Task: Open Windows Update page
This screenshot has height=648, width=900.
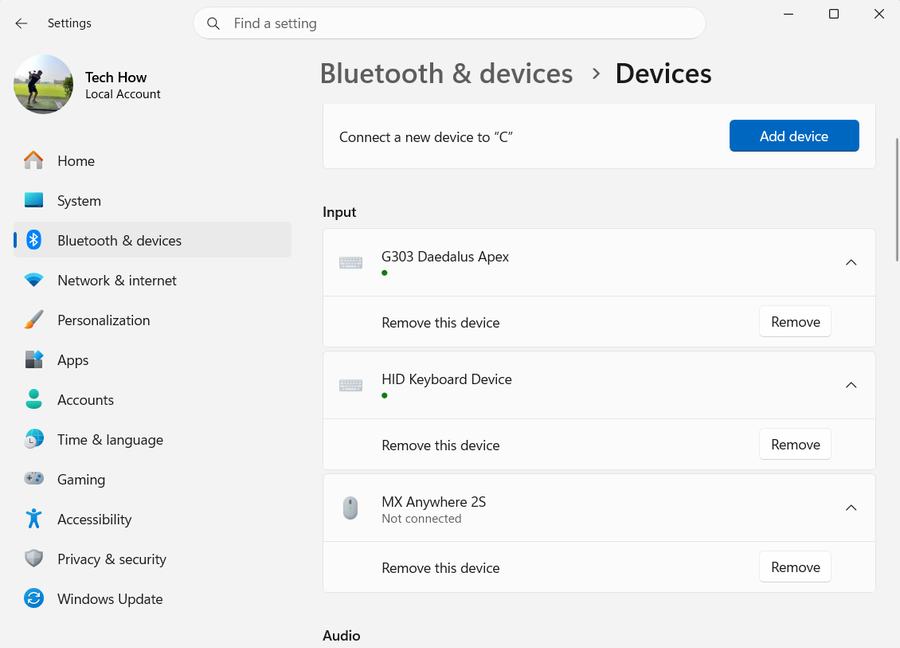Action: (x=152, y=598)
